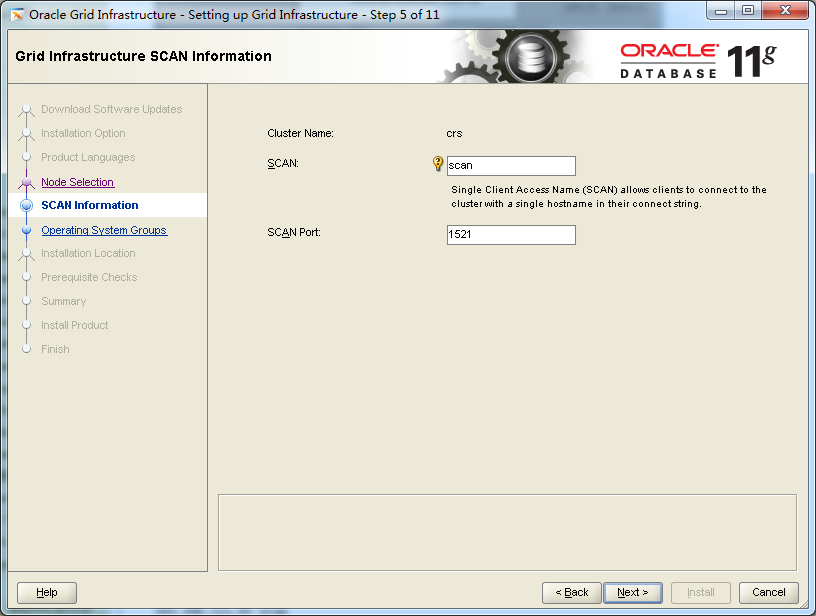Click the 'Grid Infrastructure SCAN Information' heading
The height and width of the screenshot is (616, 816).
pos(143,56)
